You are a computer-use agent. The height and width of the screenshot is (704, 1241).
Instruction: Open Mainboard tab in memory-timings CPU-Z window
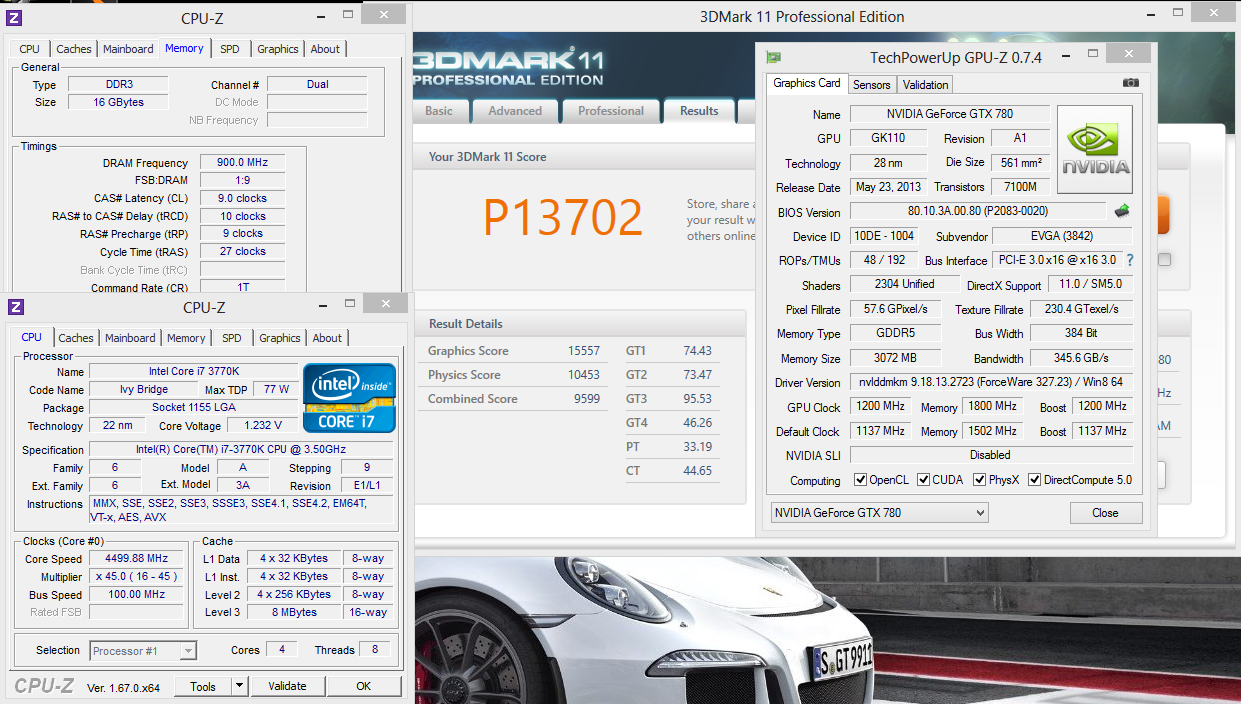pyautogui.click(x=128, y=49)
